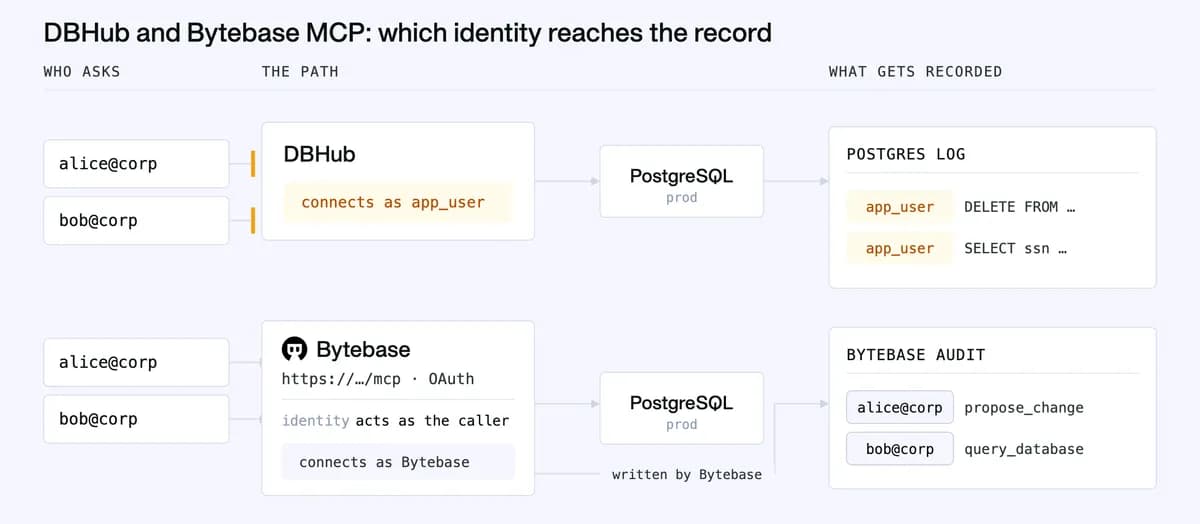Select the top bob@corp box

[137, 221]
